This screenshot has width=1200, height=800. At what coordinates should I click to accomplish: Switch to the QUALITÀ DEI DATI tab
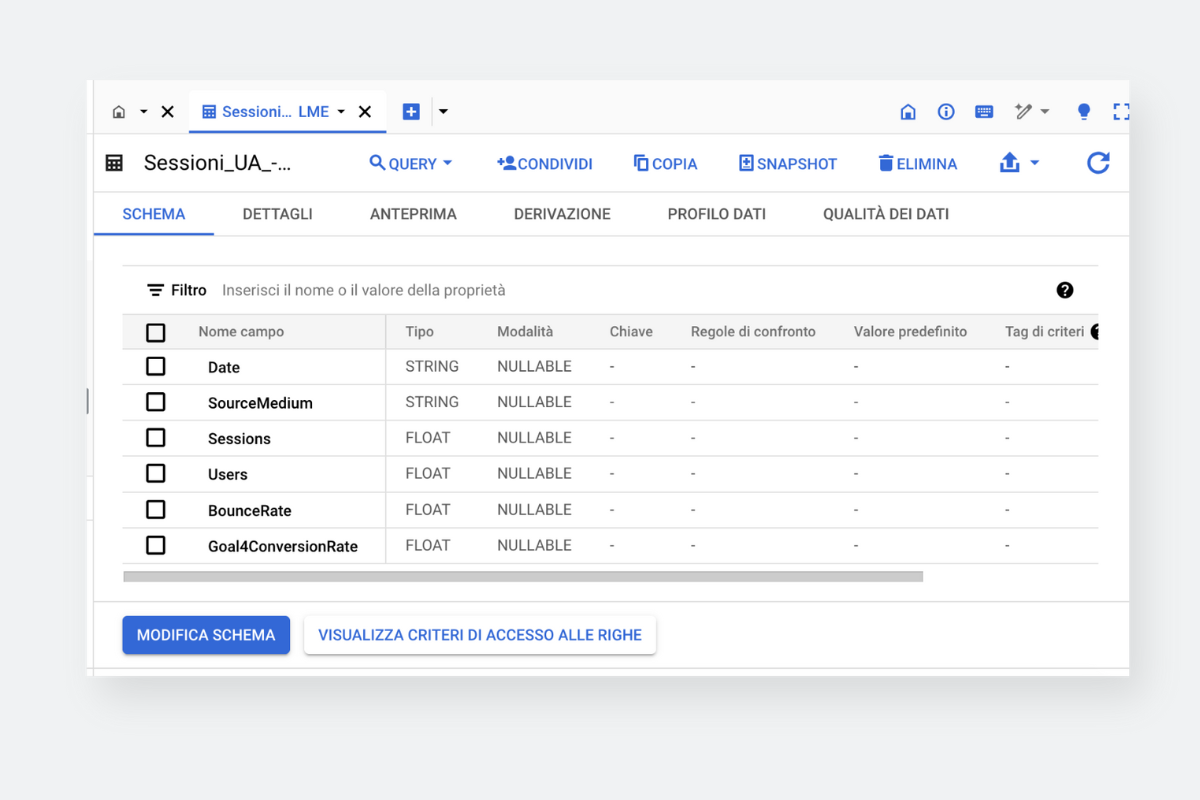886,214
